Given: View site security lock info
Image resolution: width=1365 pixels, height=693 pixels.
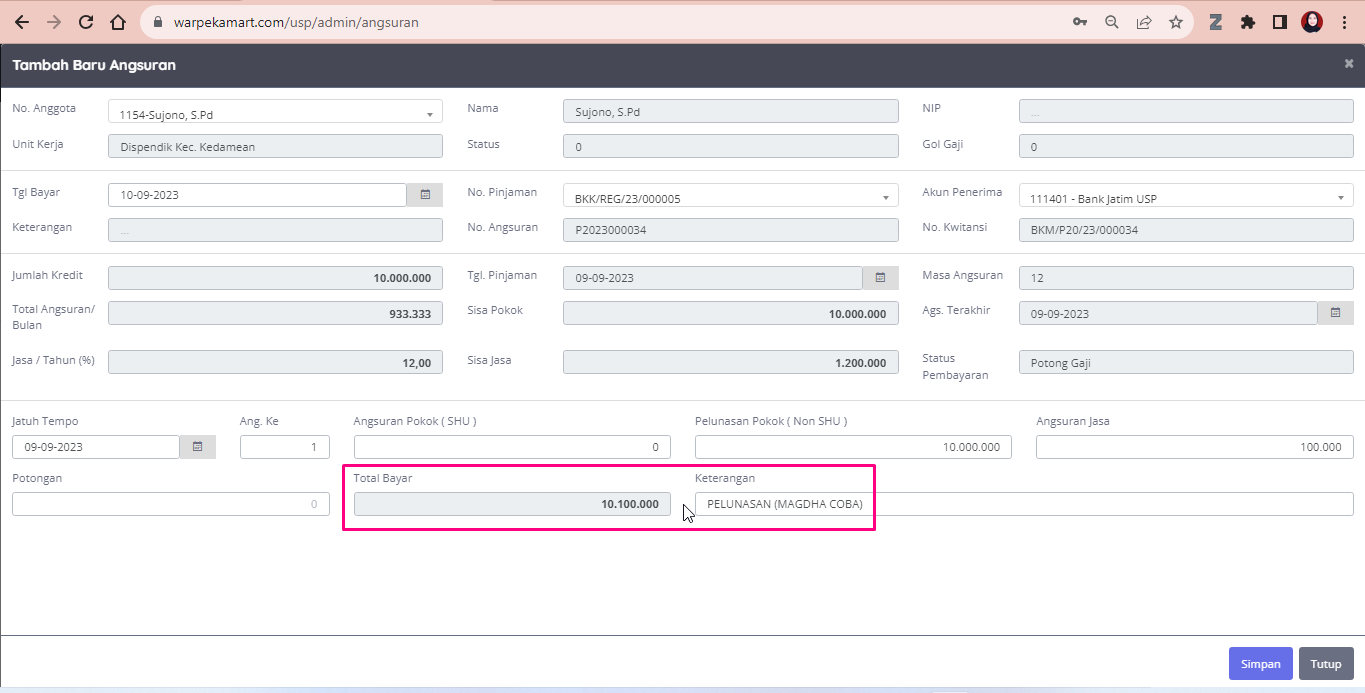Looking at the screenshot, I should tap(159, 22).
